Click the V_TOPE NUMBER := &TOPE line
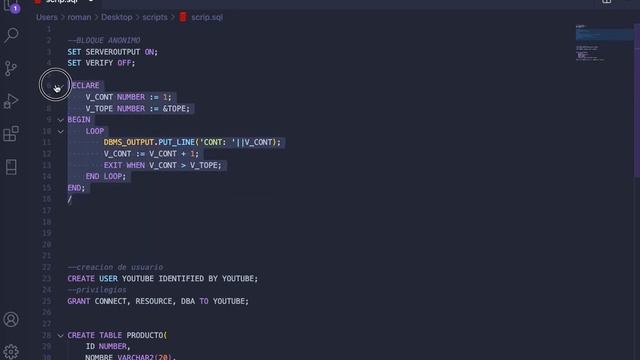The image size is (640, 360). coord(138,109)
